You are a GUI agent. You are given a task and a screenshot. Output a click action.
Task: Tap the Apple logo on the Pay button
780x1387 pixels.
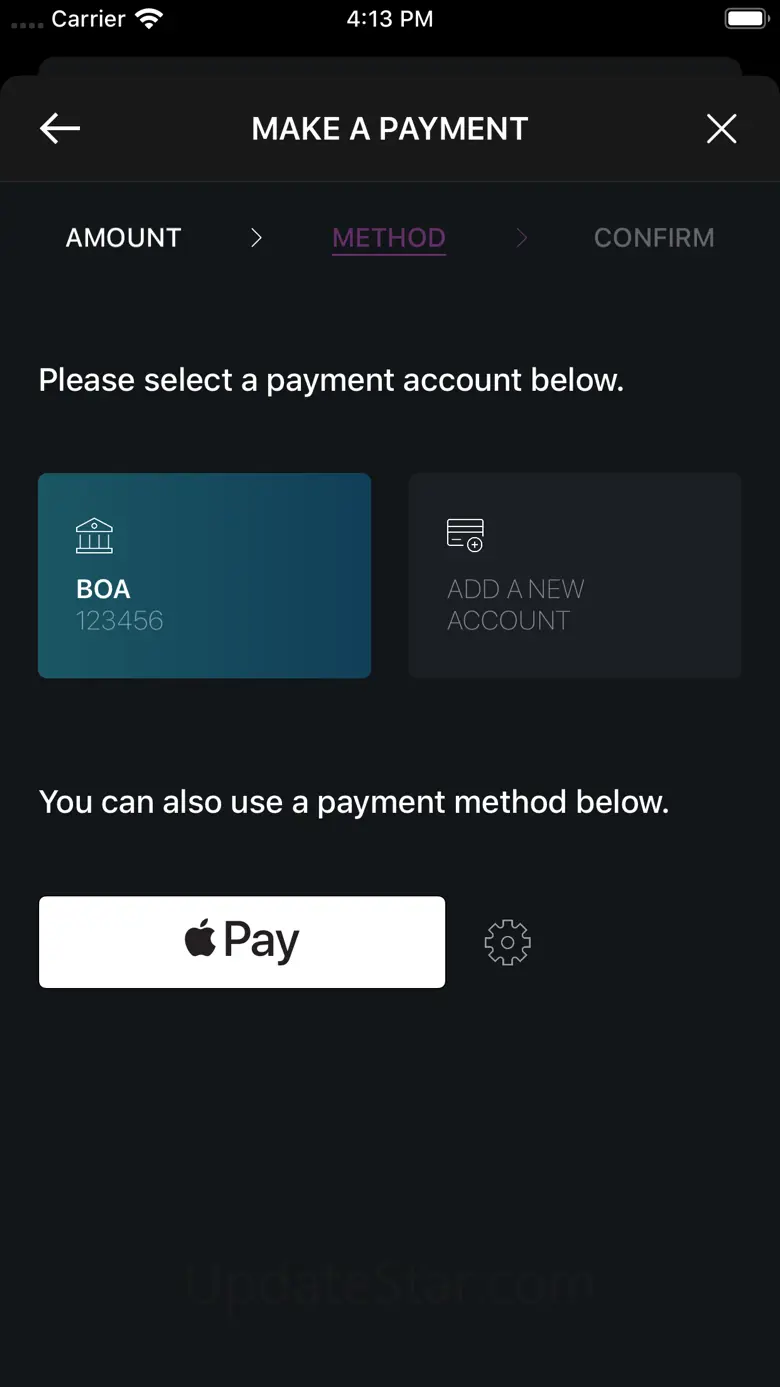coord(200,940)
